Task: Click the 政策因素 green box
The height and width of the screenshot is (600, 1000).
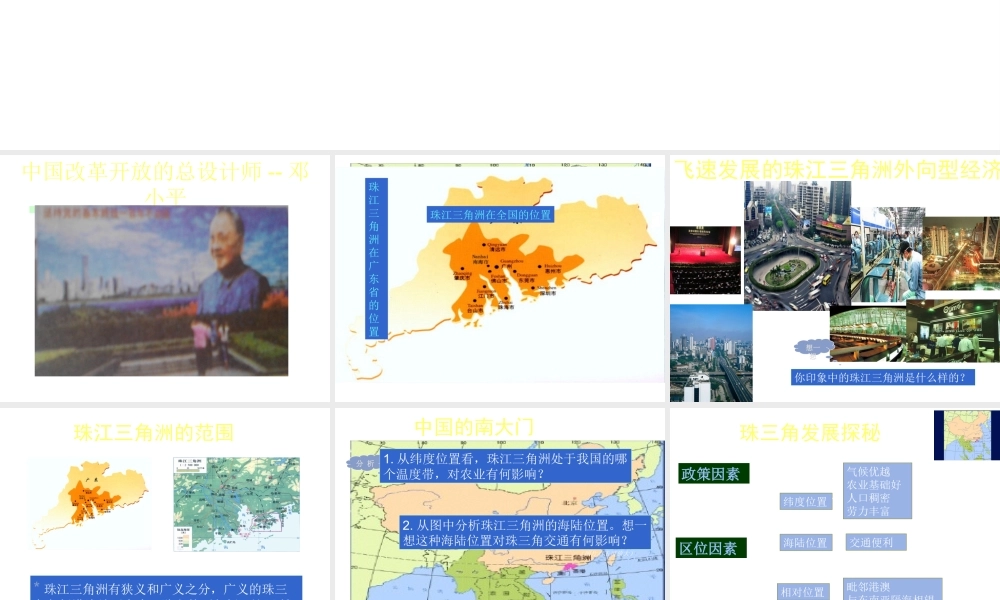Action: click(714, 474)
